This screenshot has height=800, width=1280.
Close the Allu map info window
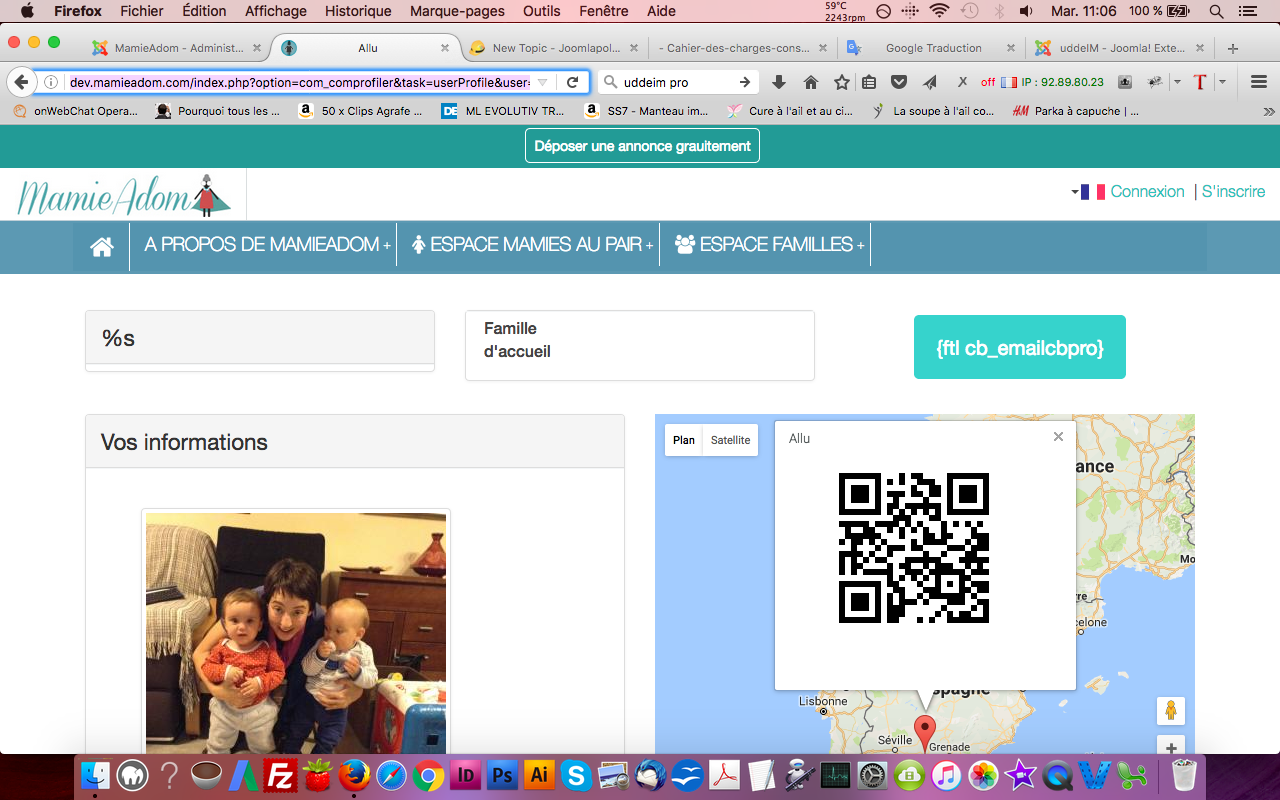tap(1058, 436)
